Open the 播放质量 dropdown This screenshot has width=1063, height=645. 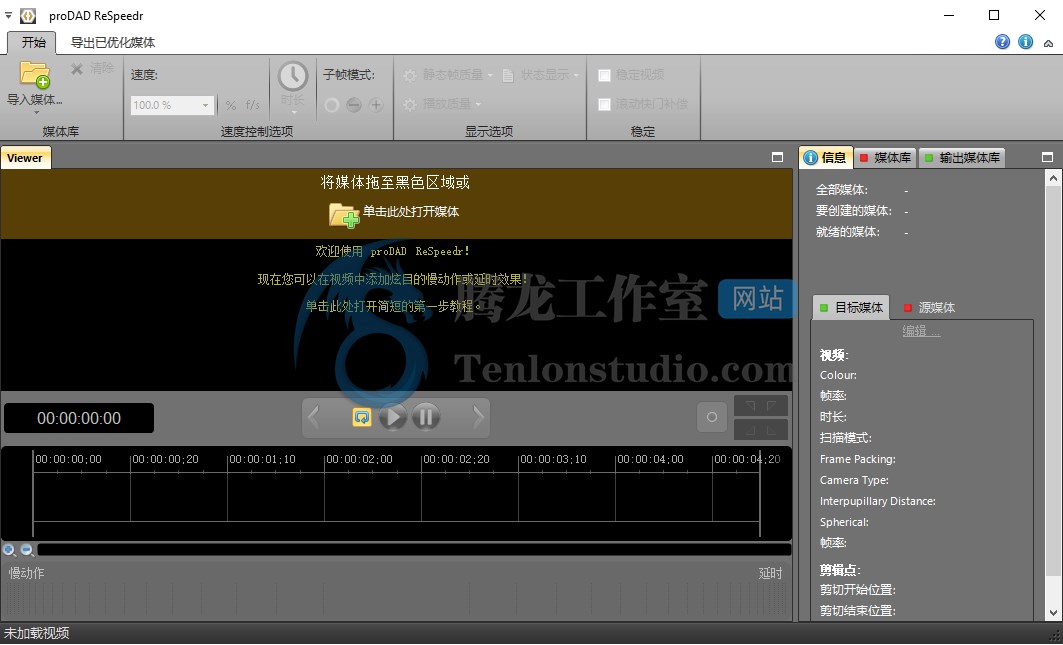click(442, 104)
